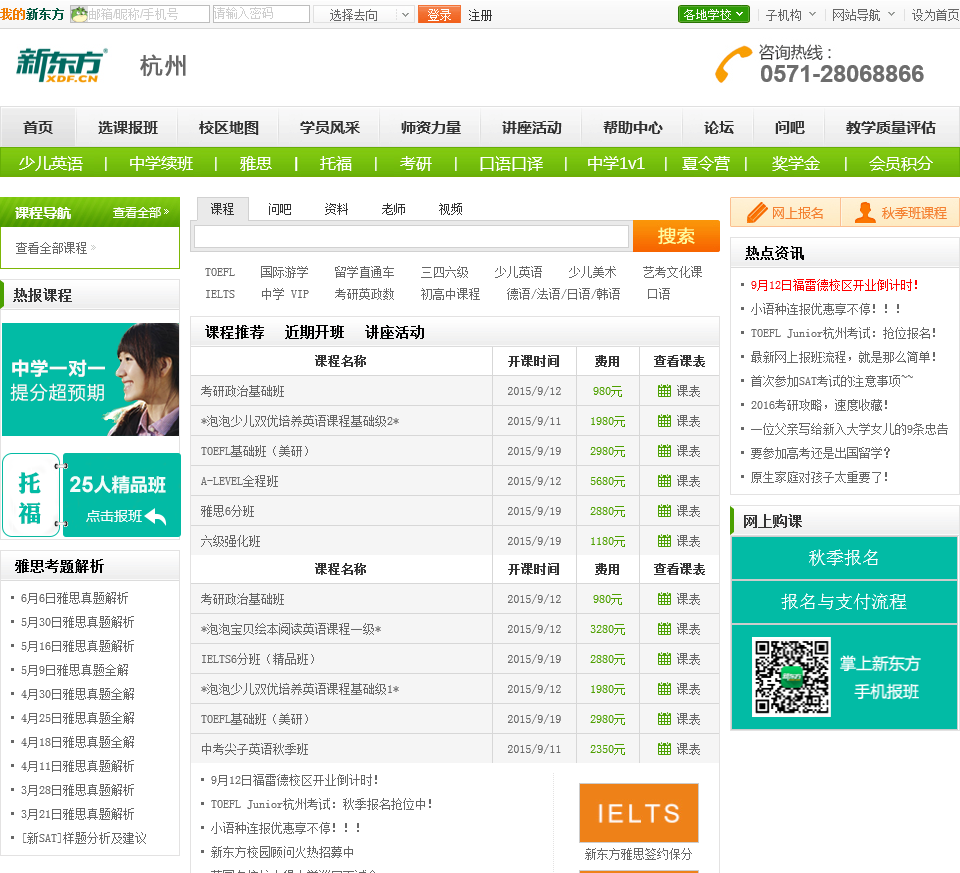Image resolution: width=960 pixels, height=873 pixels.
Task: Open 夏令营 in green navigation bar
Action: coord(706,163)
